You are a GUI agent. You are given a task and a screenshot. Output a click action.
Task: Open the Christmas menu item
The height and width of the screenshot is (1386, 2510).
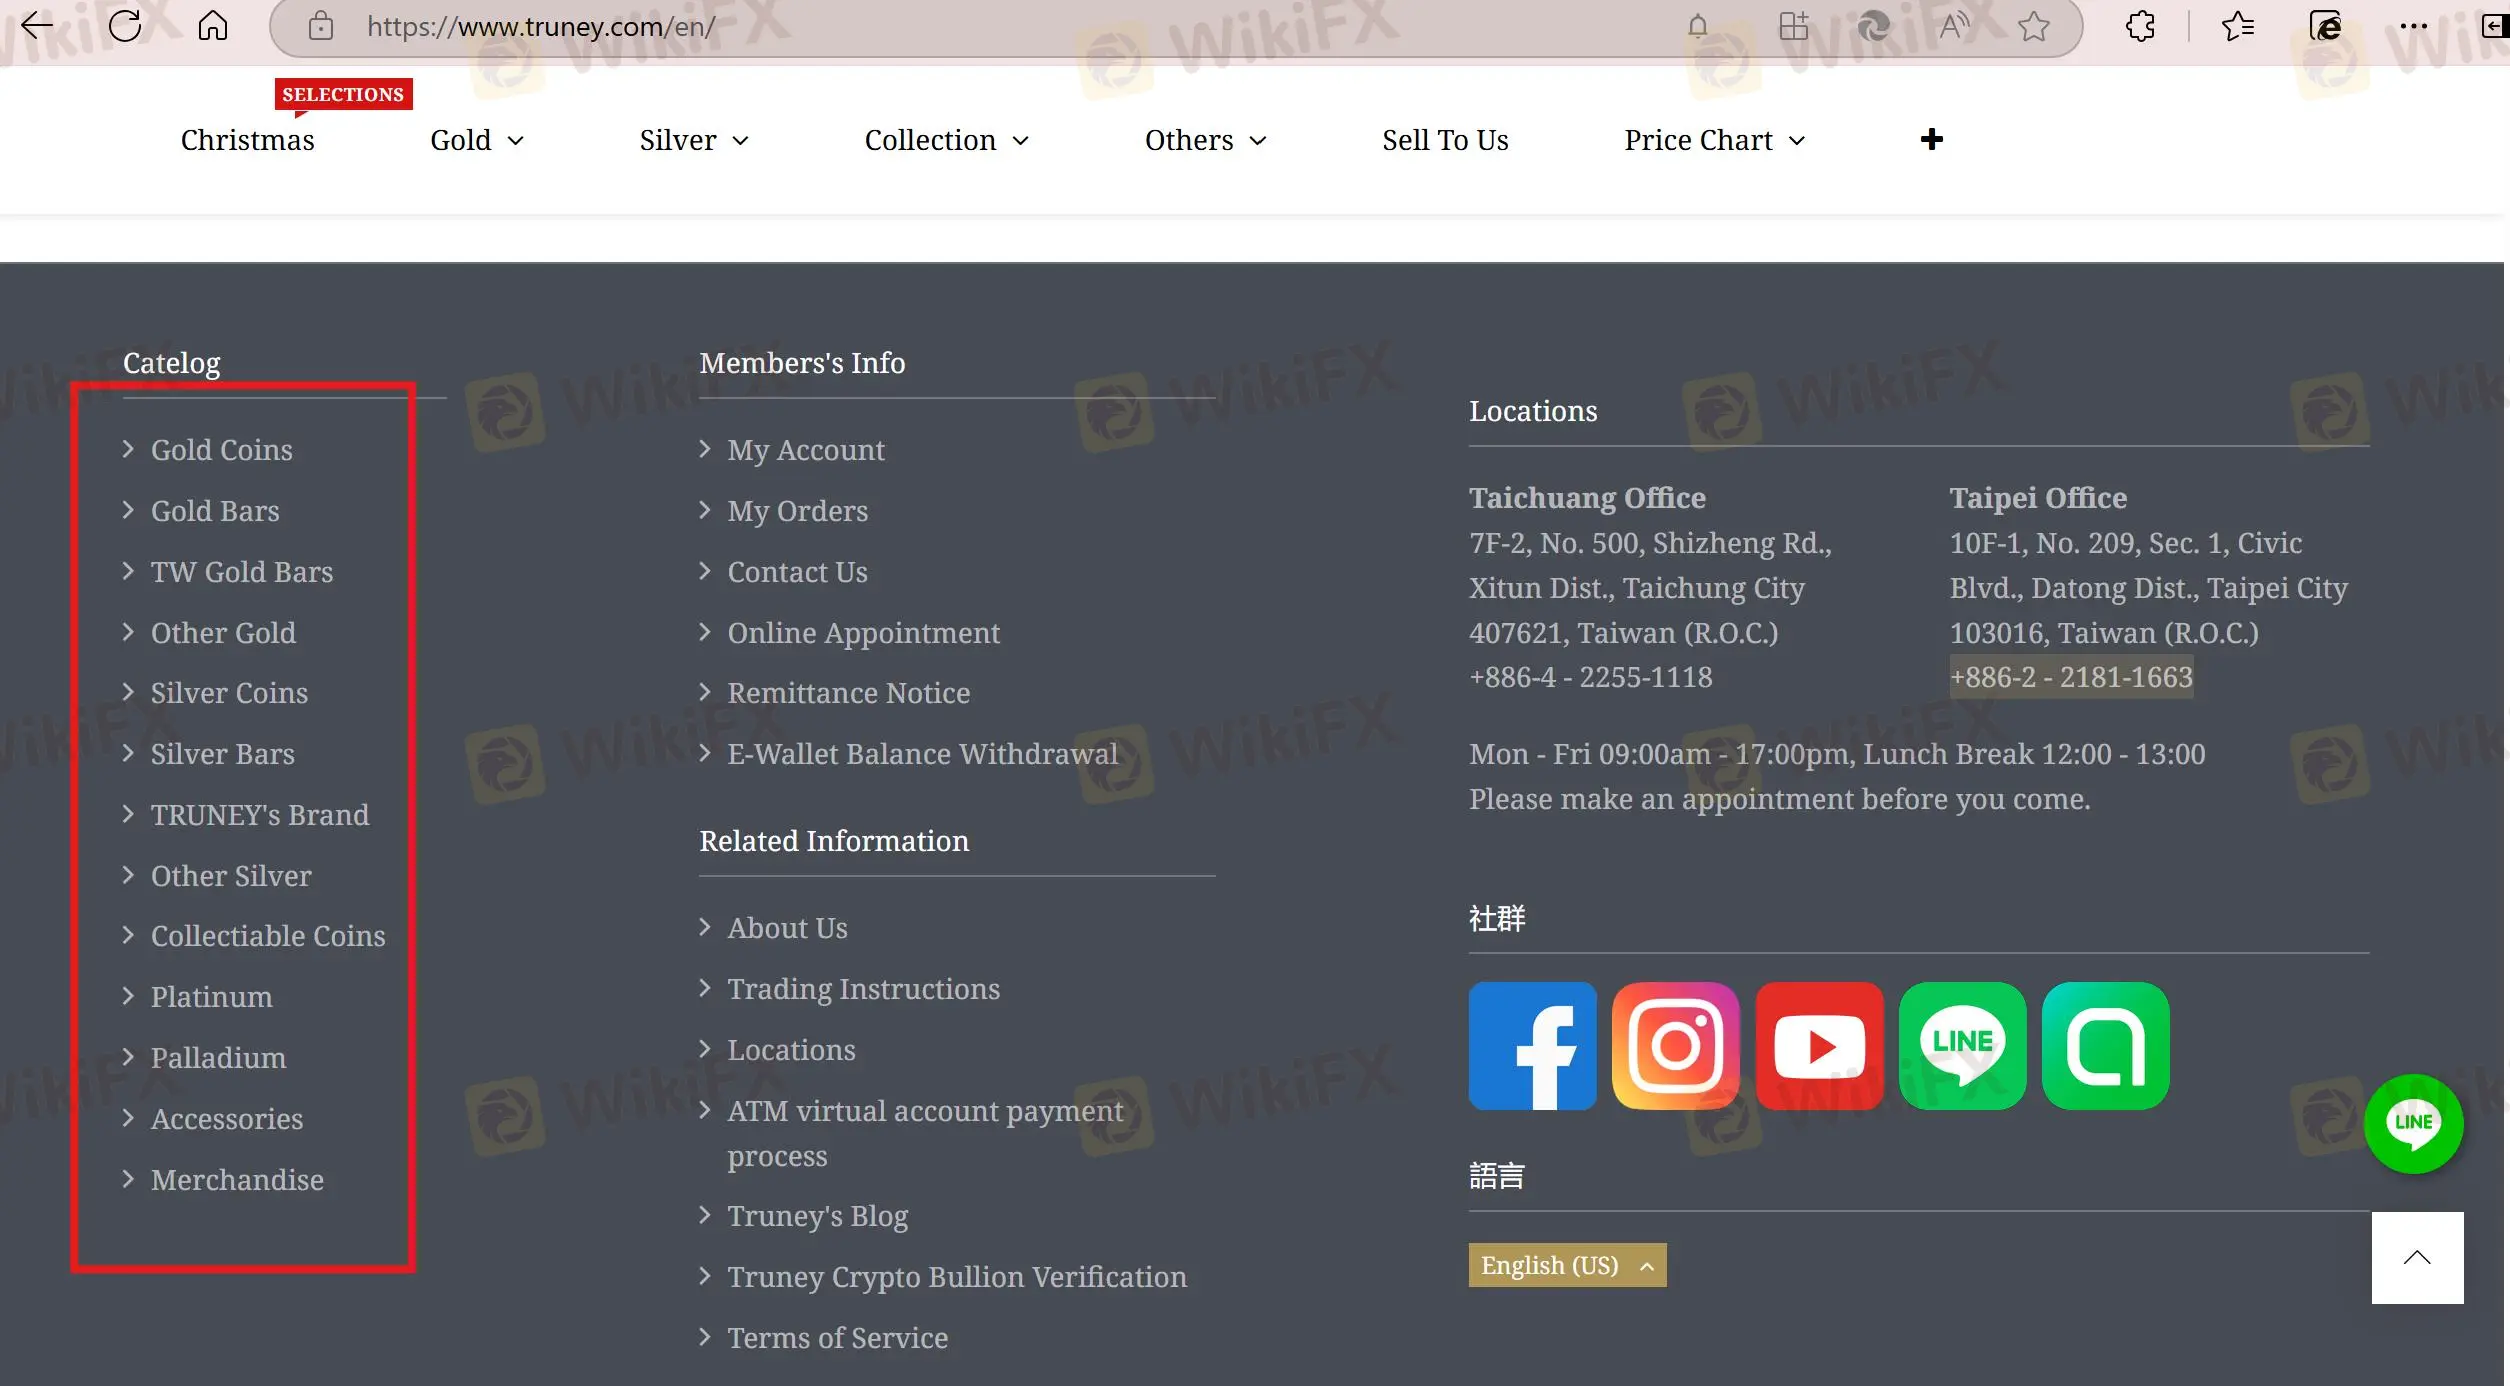(247, 140)
